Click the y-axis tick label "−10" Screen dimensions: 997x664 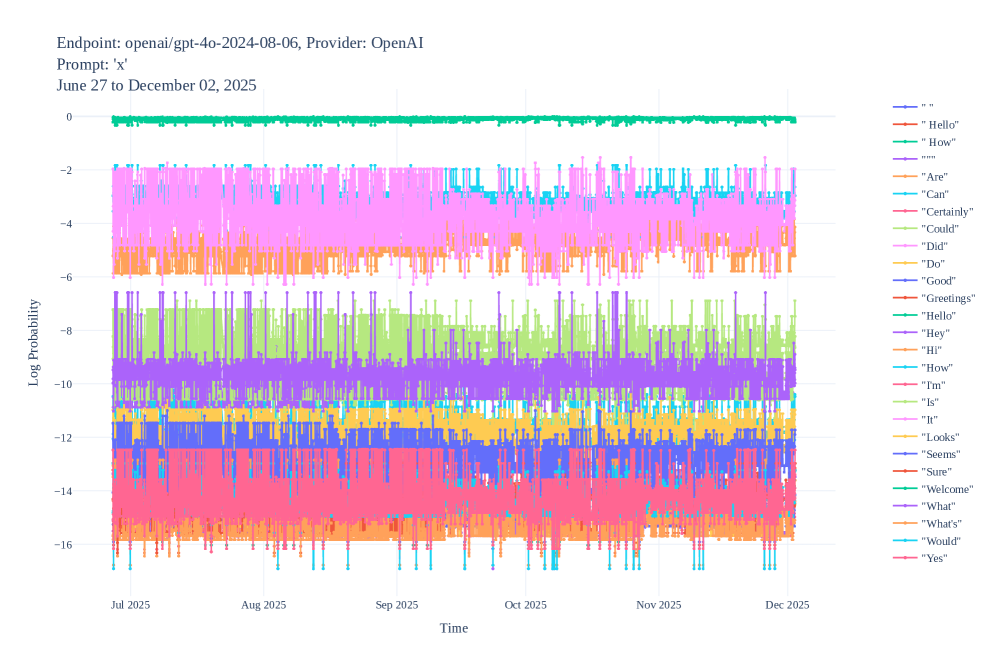click(x=63, y=384)
